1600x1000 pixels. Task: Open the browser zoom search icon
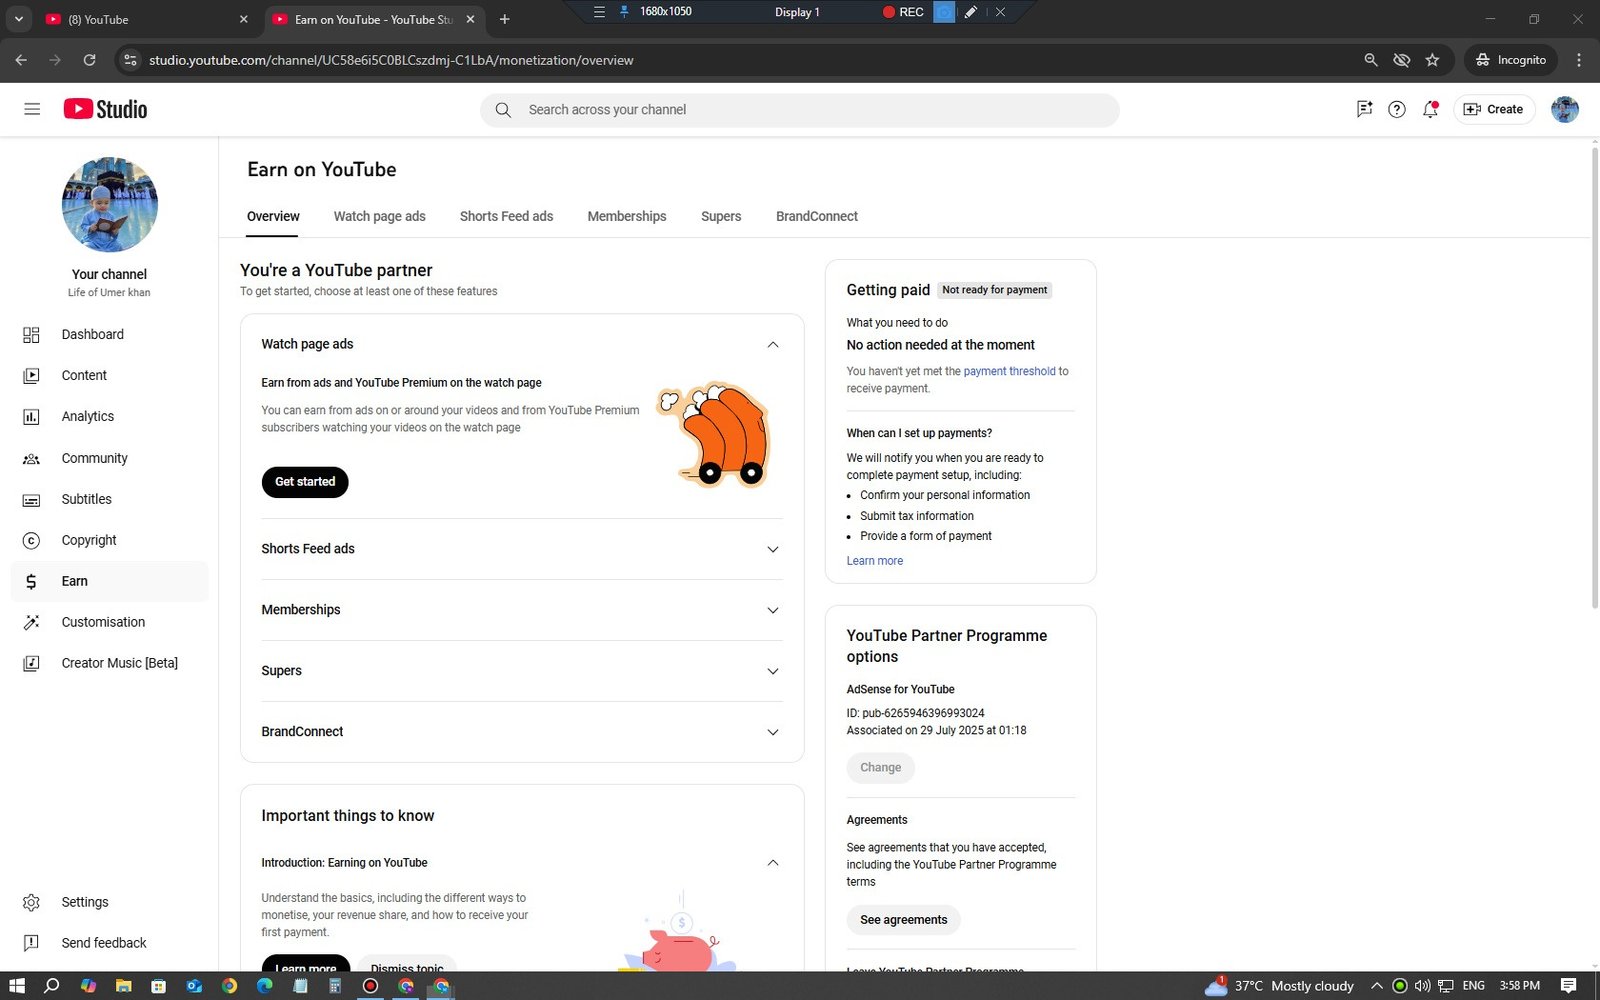1371,60
